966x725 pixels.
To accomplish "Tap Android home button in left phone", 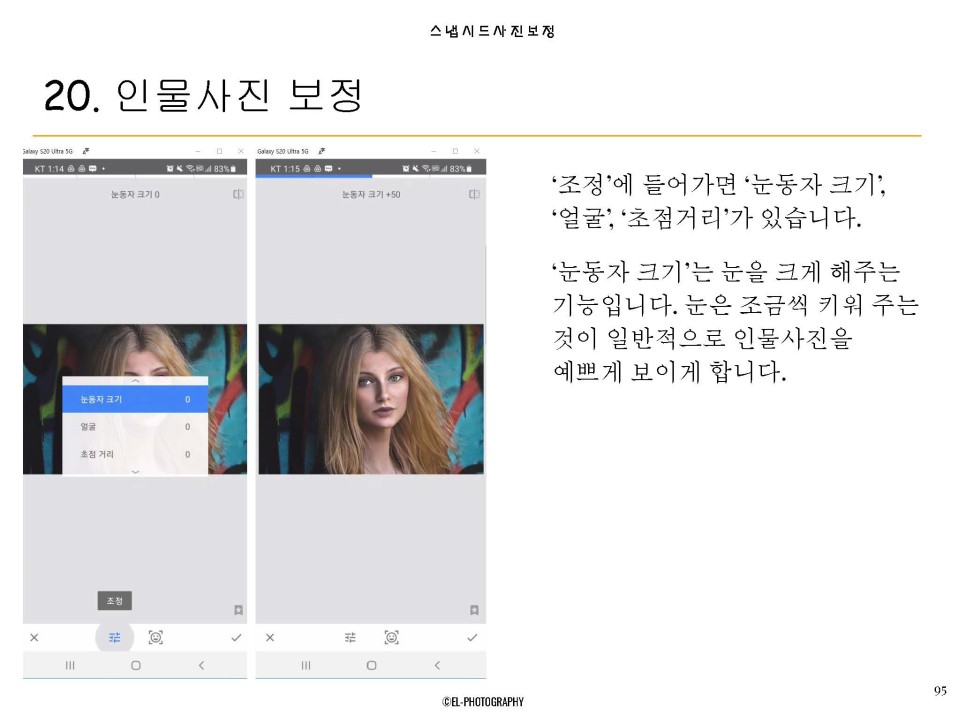I will pyautogui.click(x=136, y=665).
